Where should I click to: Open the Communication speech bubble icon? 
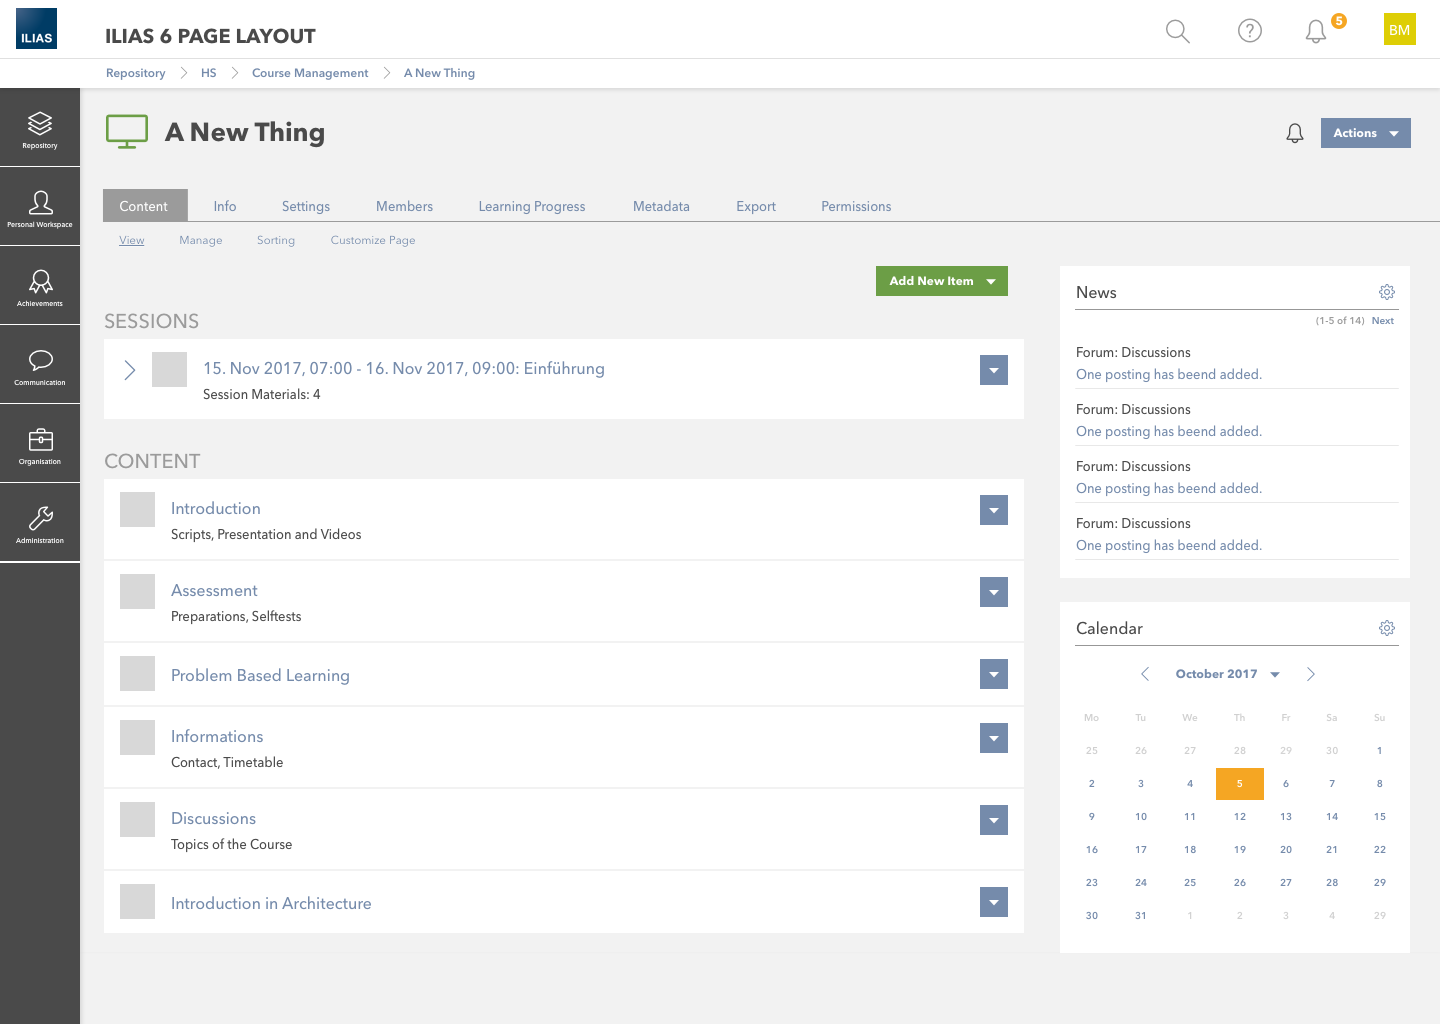click(x=40, y=365)
